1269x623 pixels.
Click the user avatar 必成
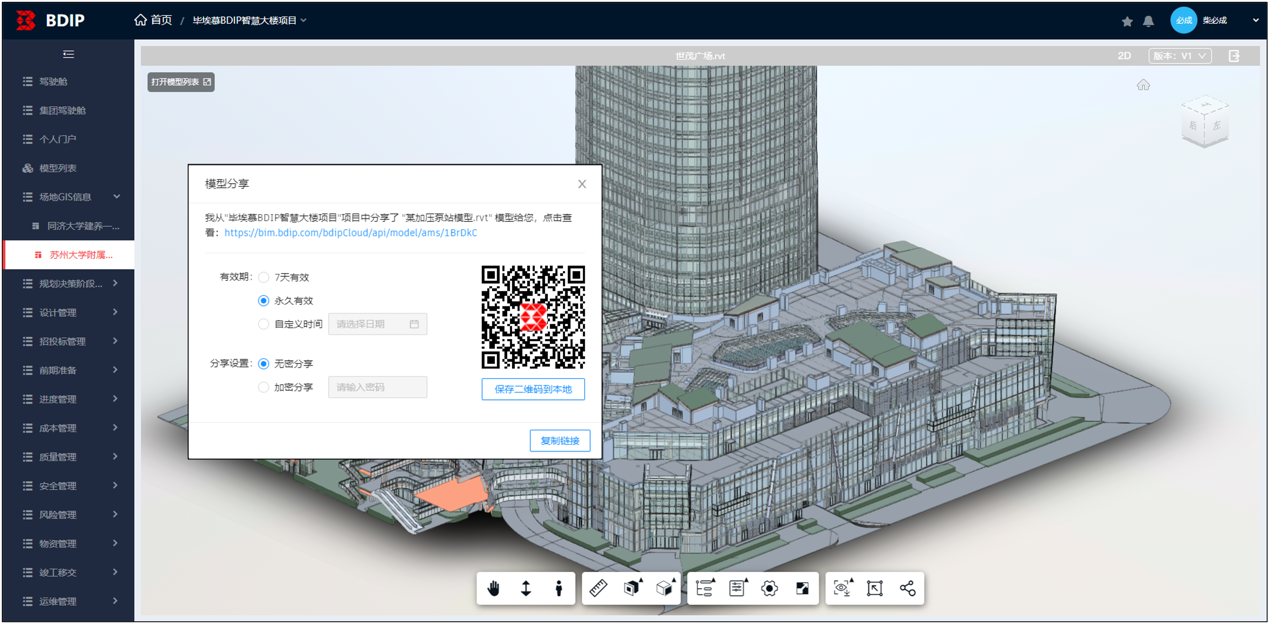[x=1184, y=20]
